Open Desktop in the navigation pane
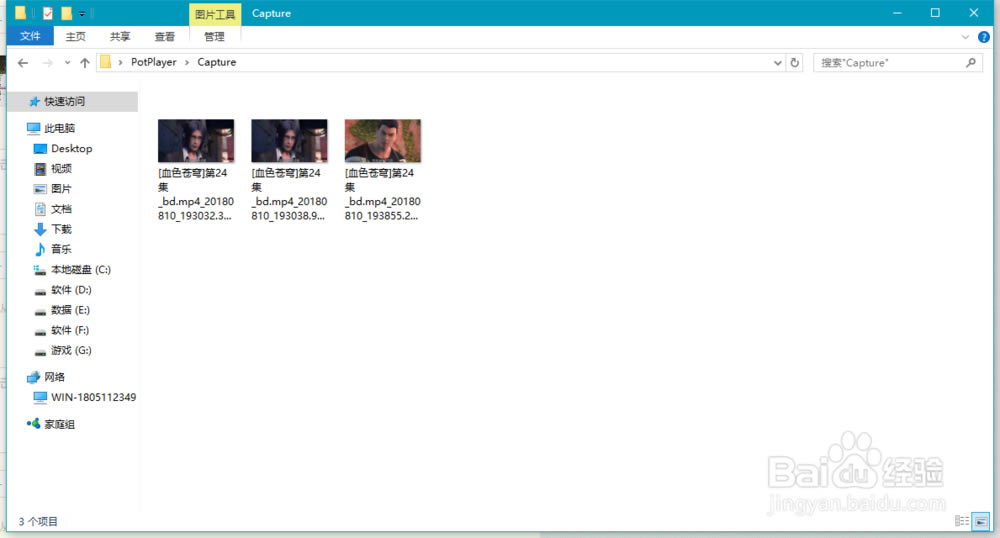 click(x=71, y=149)
